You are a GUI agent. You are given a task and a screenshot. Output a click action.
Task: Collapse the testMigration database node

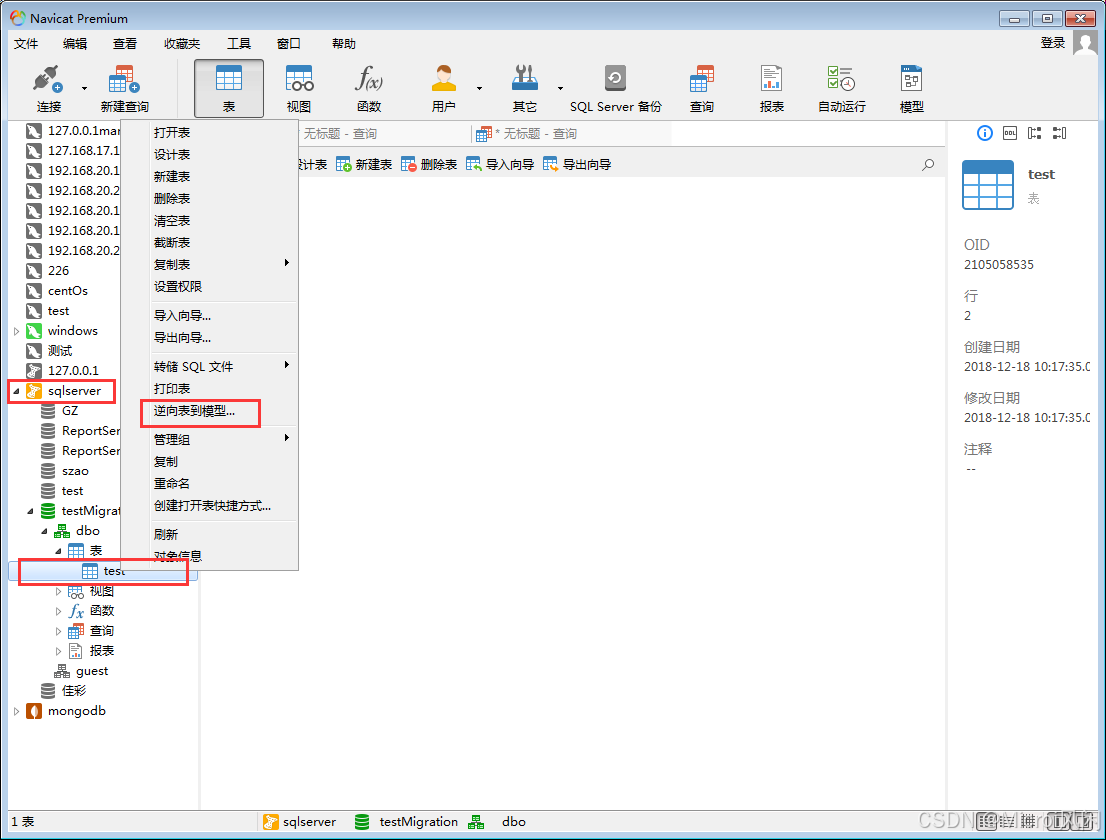coord(30,511)
